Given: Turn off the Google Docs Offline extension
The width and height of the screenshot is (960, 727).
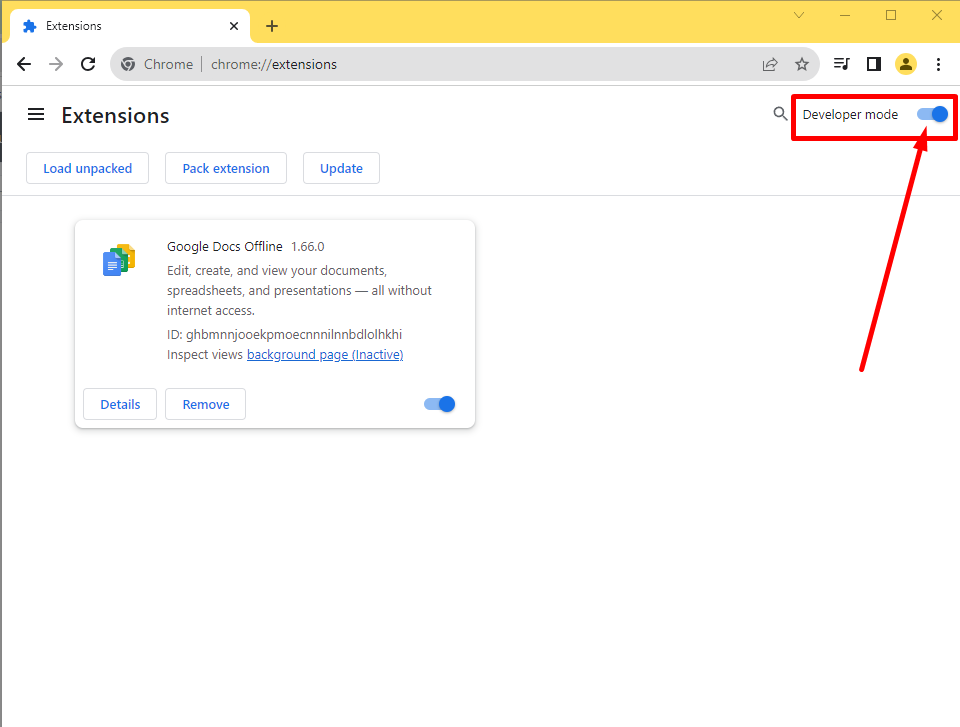Looking at the screenshot, I should pyautogui.click(x=438, y=404).
